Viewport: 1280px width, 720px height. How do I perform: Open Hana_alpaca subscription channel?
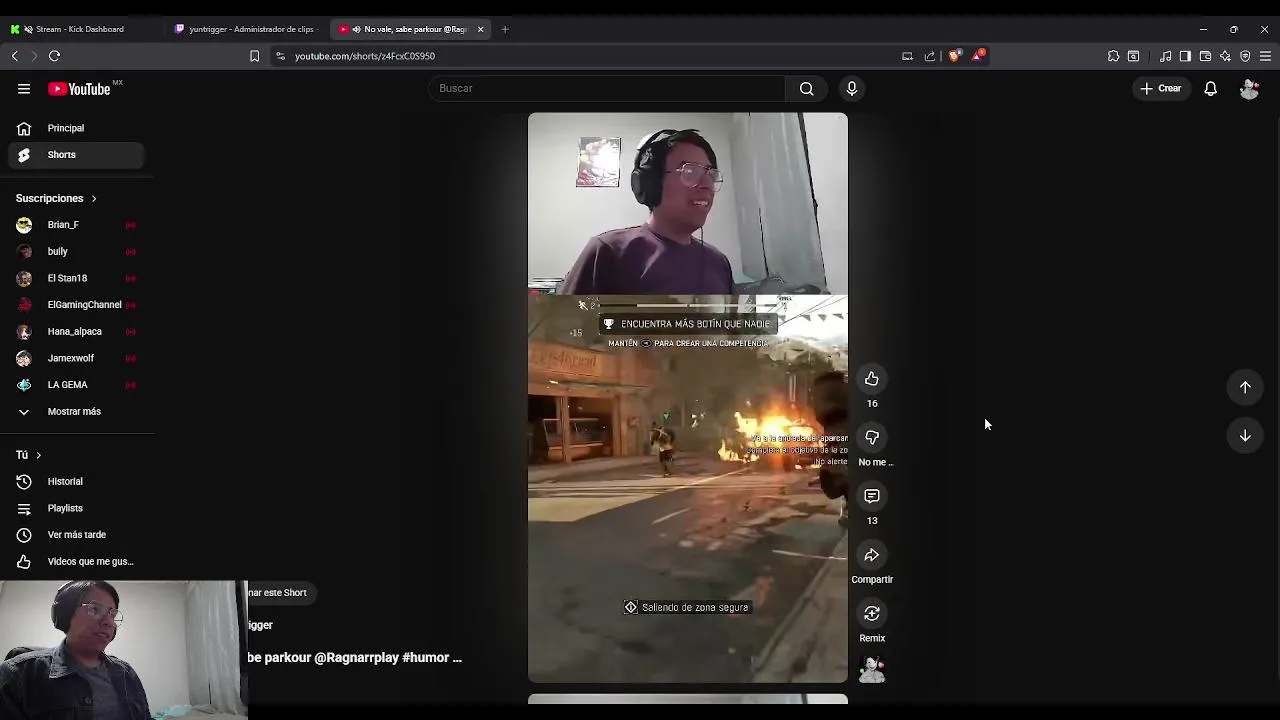click(x=76, y=332)
